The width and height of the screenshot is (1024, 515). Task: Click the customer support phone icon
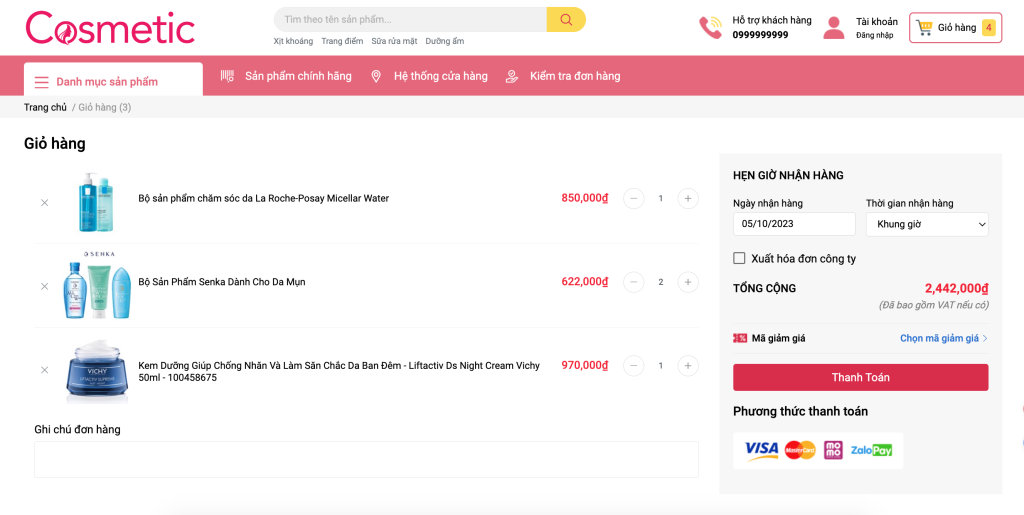pyautogui.click(x=710, y=28)
